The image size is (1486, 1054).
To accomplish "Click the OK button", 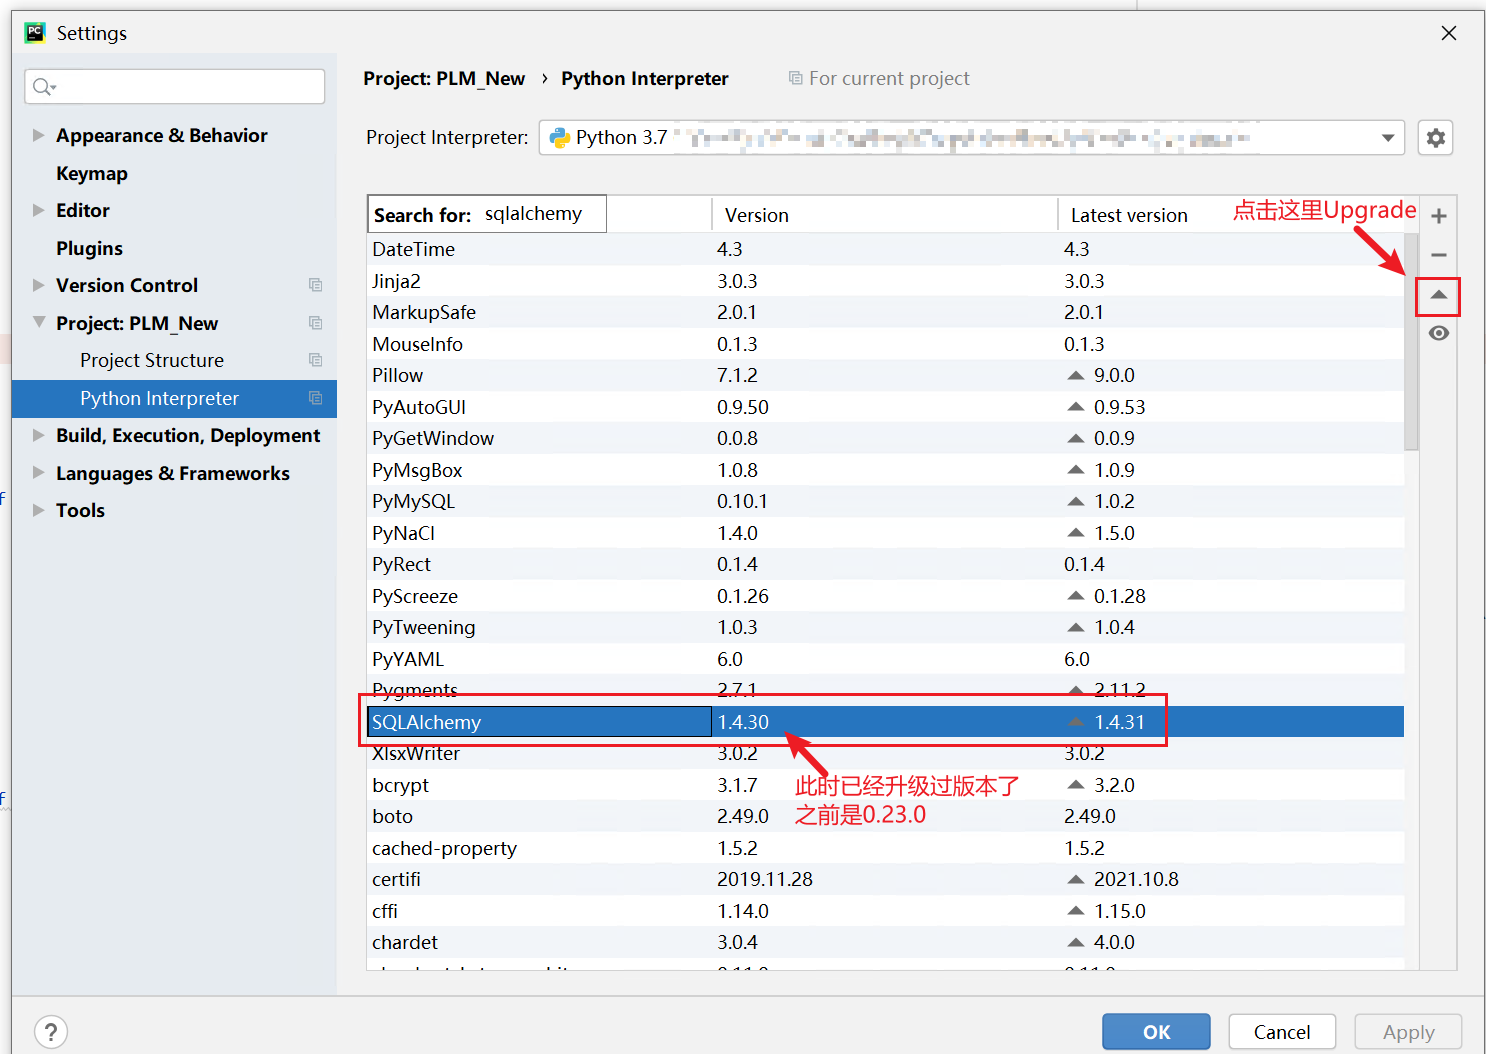I will point(1156,1032).
